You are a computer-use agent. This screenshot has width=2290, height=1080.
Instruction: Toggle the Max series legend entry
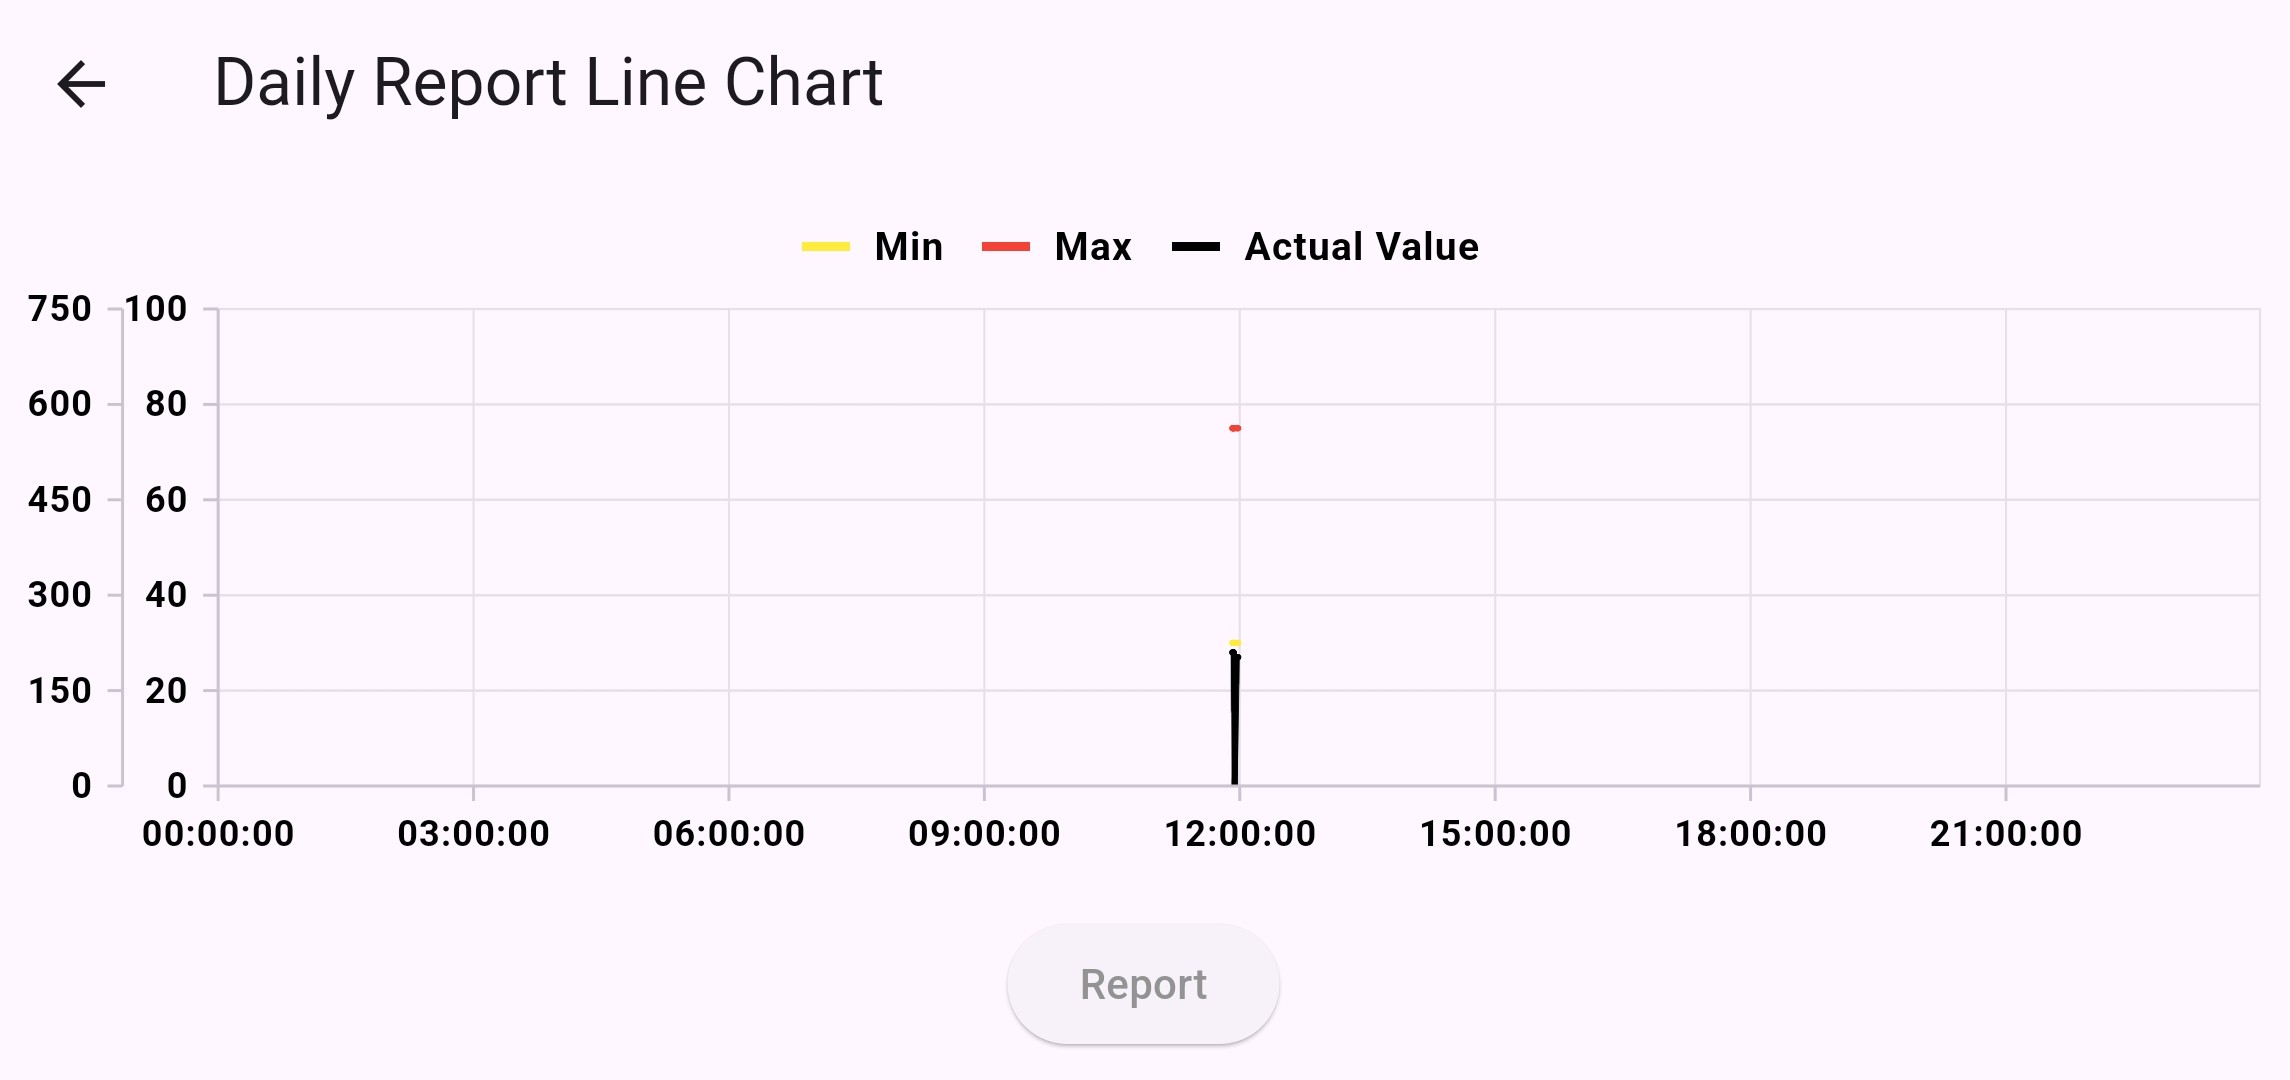click(x=1057, y=247)
